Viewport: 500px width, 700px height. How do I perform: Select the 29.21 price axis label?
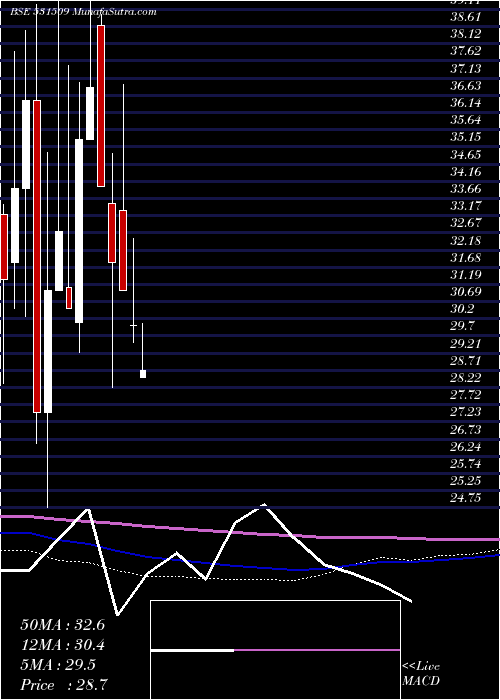466,343
